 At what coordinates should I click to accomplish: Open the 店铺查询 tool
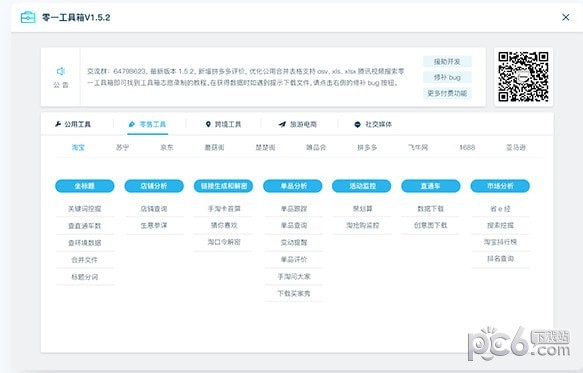[x=154, y=209]
